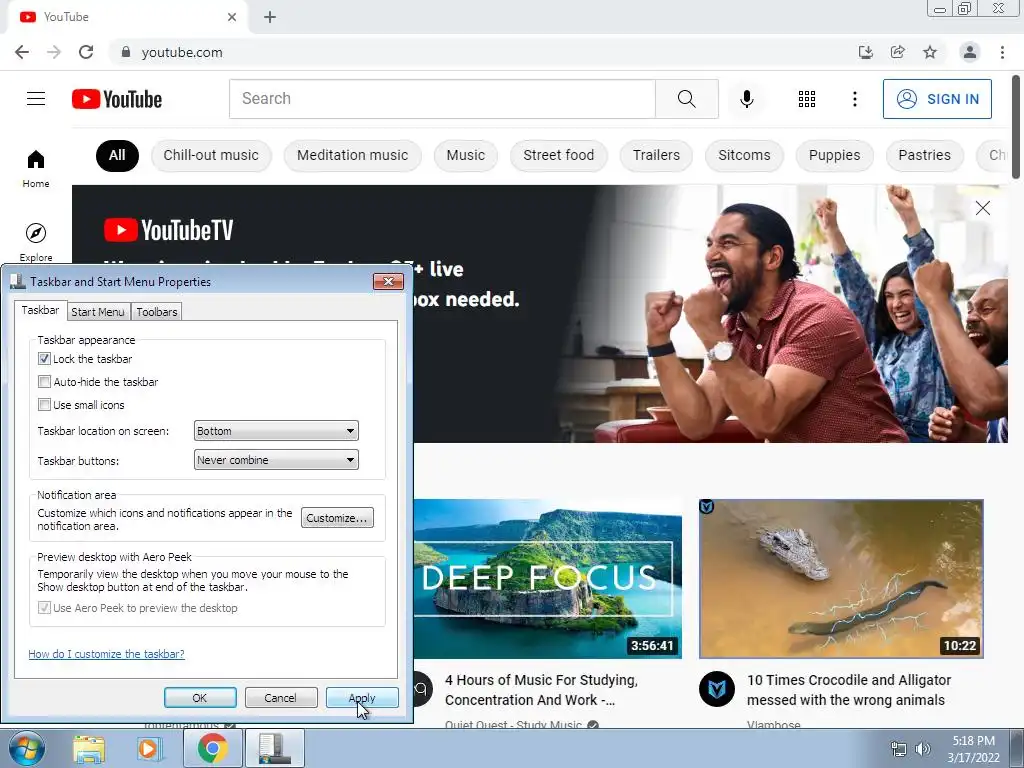This screenshot has width=1024, height=768.
Task: Select the Puppies filter chip
Action: (835, 155)
